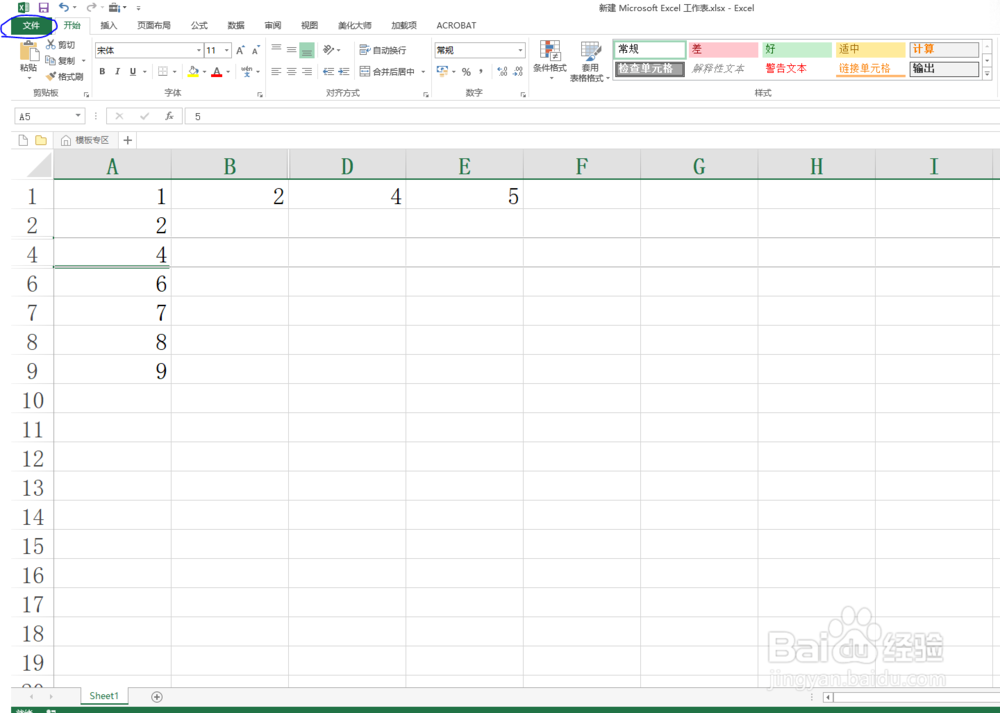1000x713 pixels.
Task: Open Format as Table (套用表格格式)
Action: tap(590, 61)
